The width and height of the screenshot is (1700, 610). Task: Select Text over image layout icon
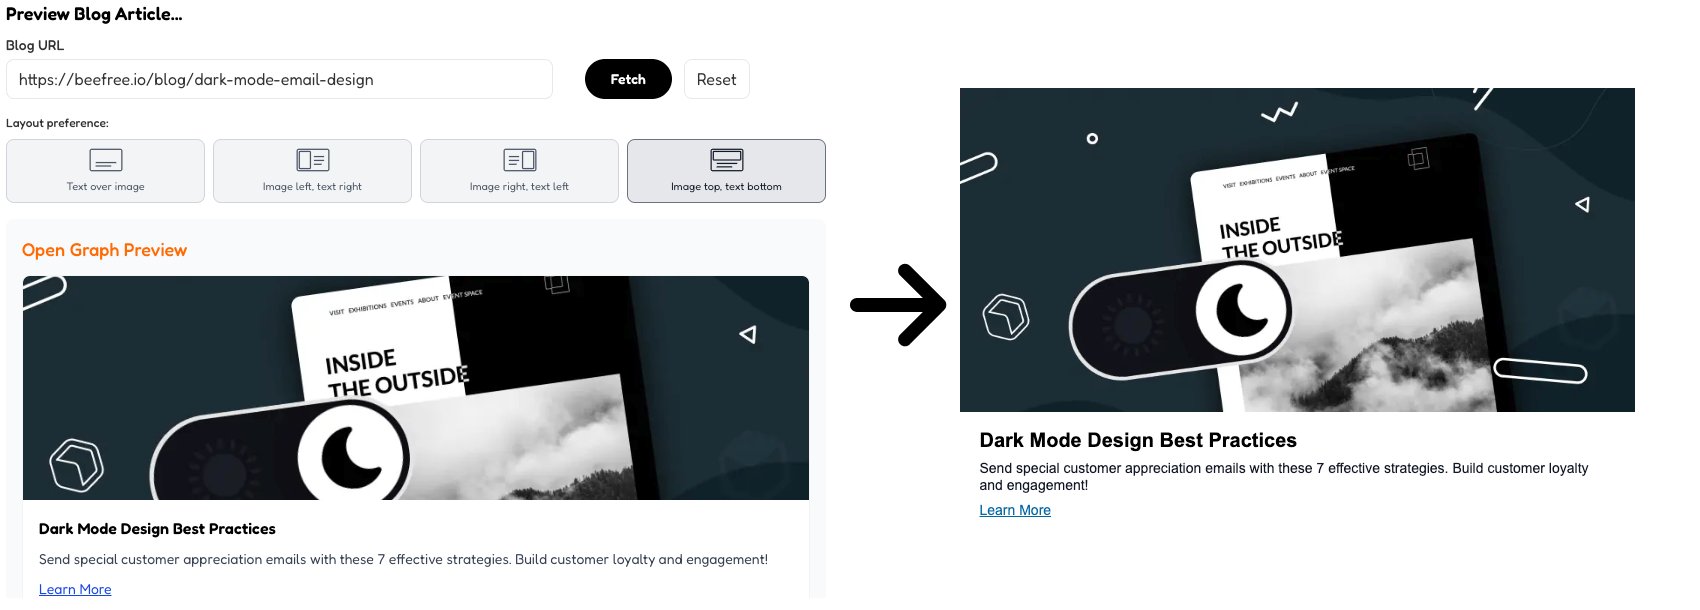pyautogui.click(x=106, y=160)
